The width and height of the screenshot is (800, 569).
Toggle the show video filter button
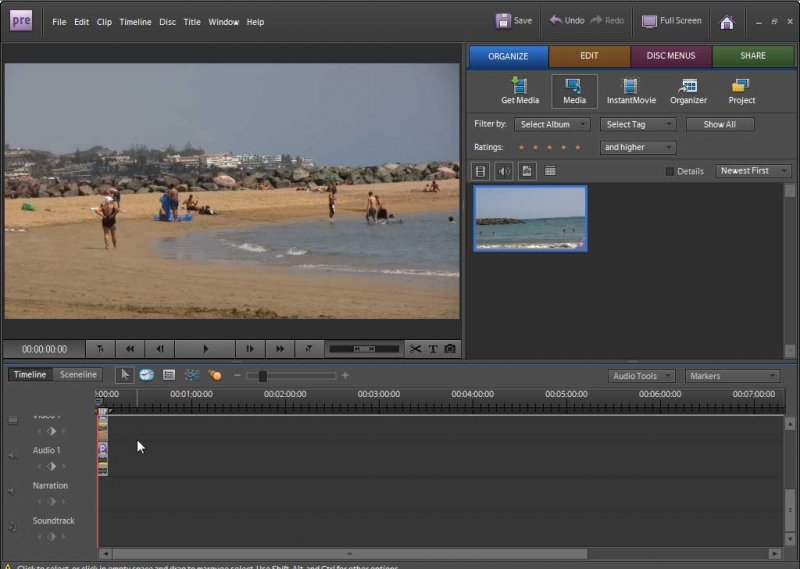pyautogui.click(x=481, y=171)
